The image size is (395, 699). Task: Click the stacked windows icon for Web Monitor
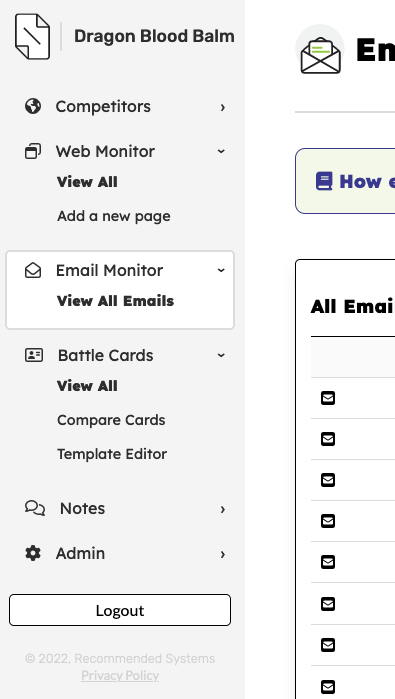click(33, 151)
